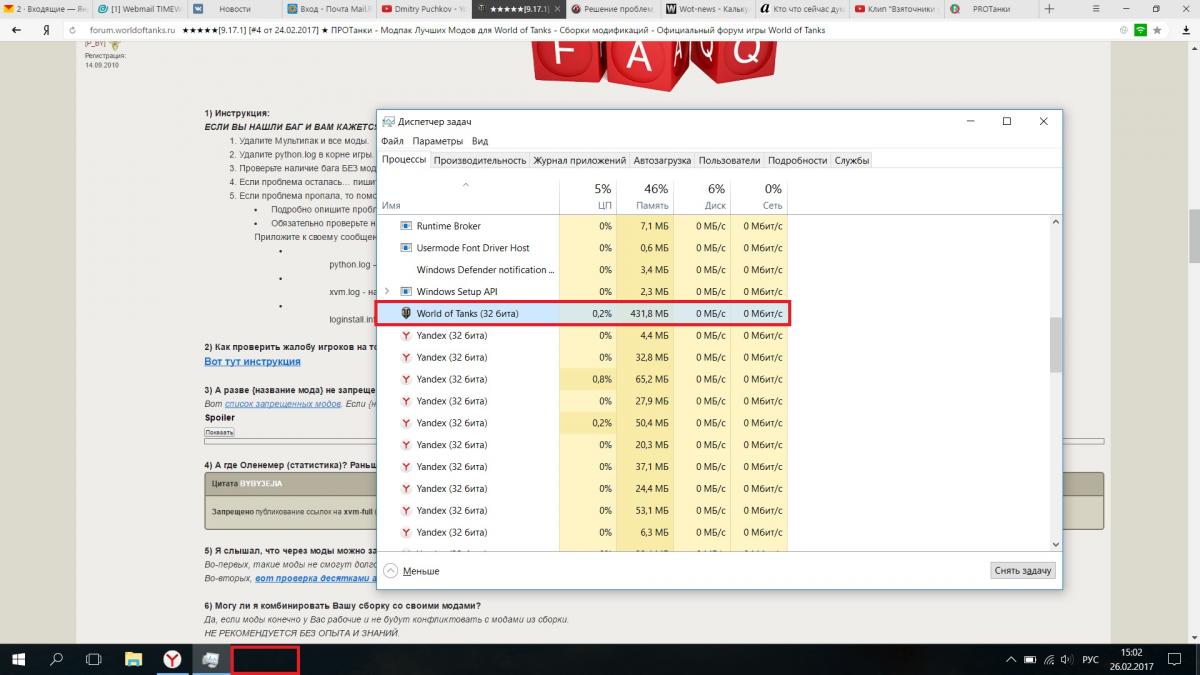
Task: Select the World of Tanks process icon
Action: click(x=406, y=314)
